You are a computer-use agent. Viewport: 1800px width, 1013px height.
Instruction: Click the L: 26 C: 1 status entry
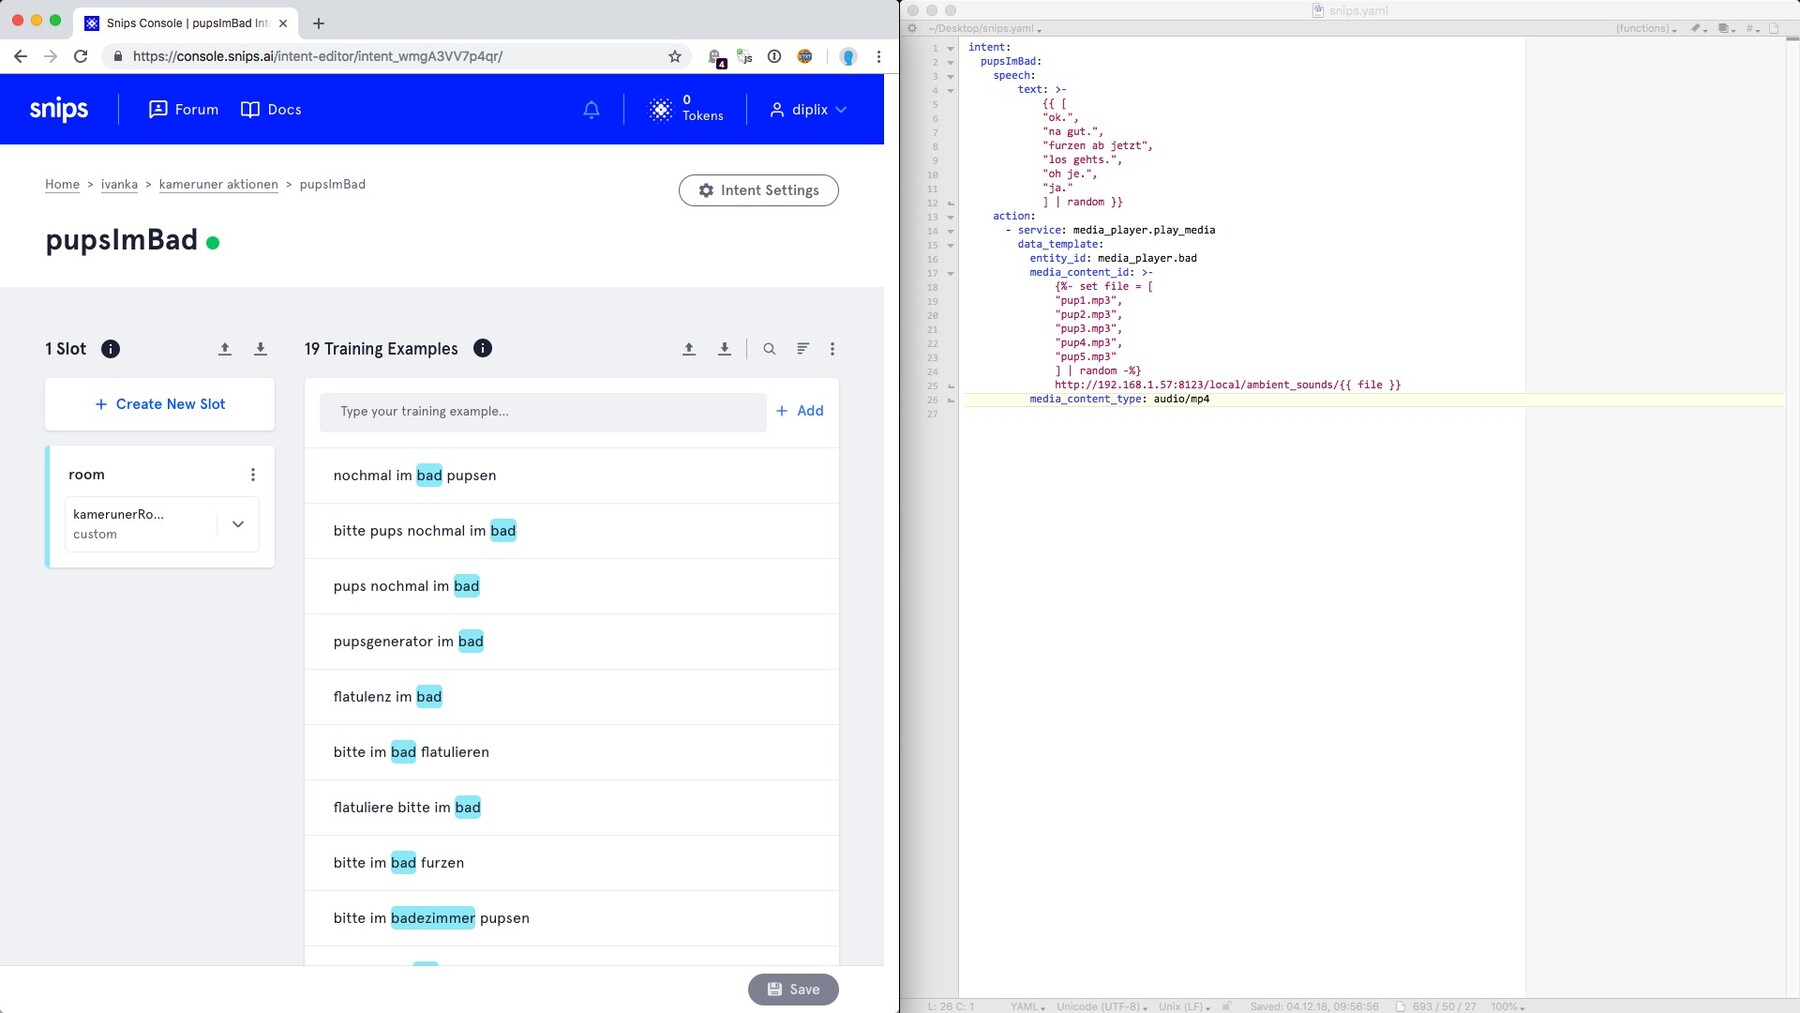(951, 1006)
